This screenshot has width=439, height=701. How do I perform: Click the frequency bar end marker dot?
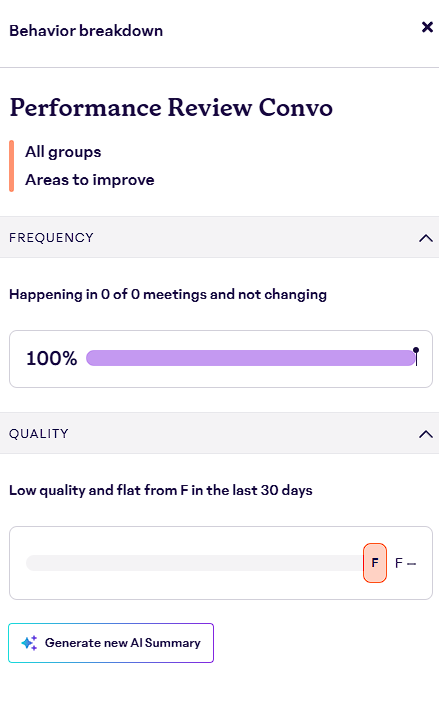416,350
